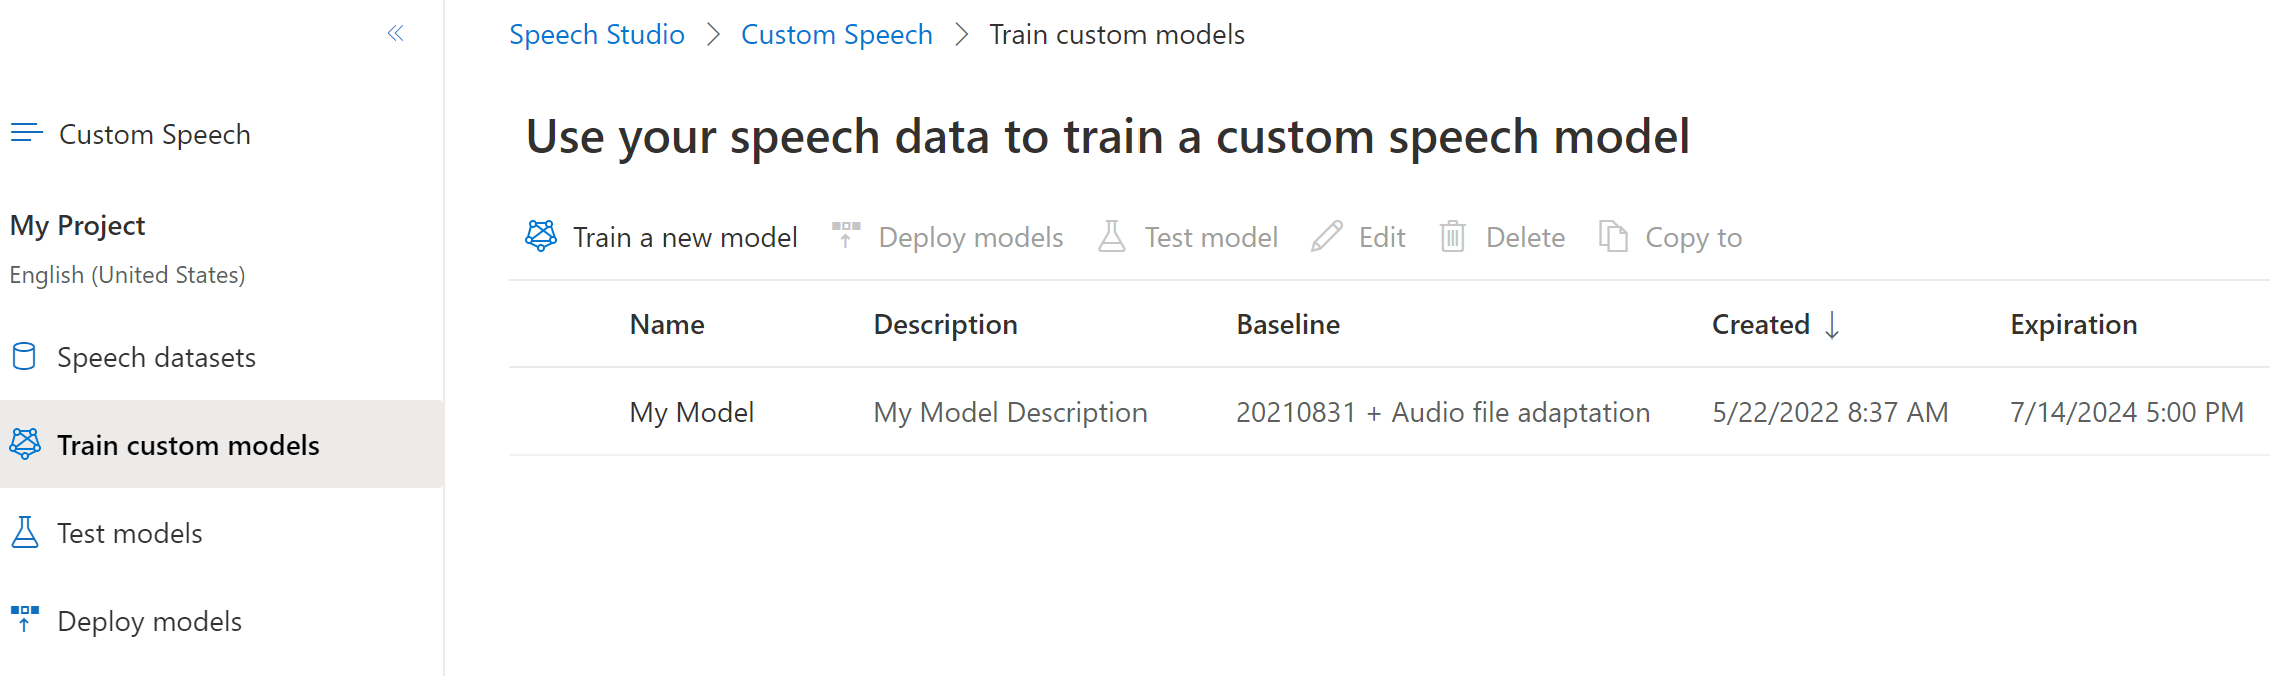Open Speech Studio breadcrumb link
Screen dimensions: 2270x676
point(597,35)
